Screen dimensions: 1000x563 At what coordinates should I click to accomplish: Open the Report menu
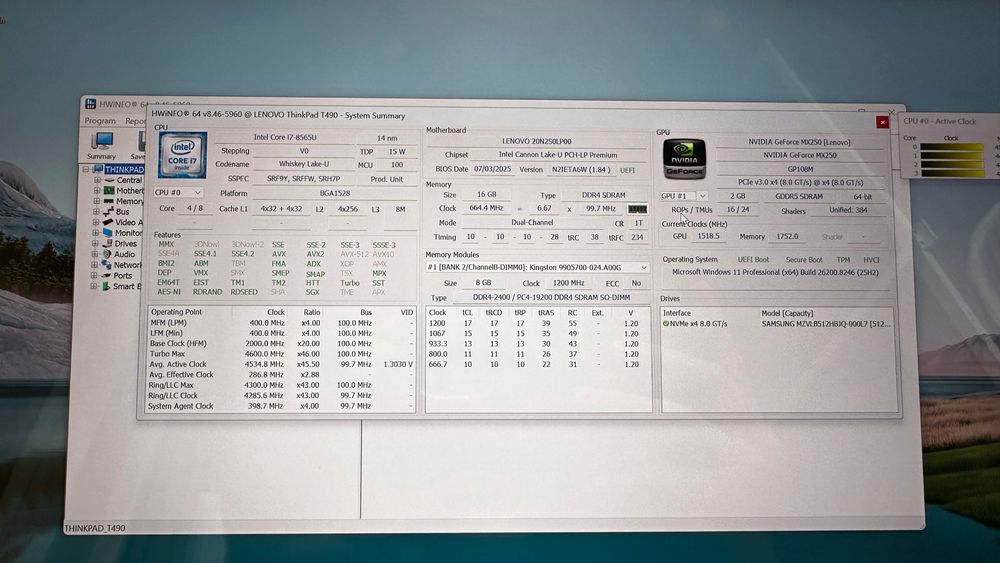(135, 121)
